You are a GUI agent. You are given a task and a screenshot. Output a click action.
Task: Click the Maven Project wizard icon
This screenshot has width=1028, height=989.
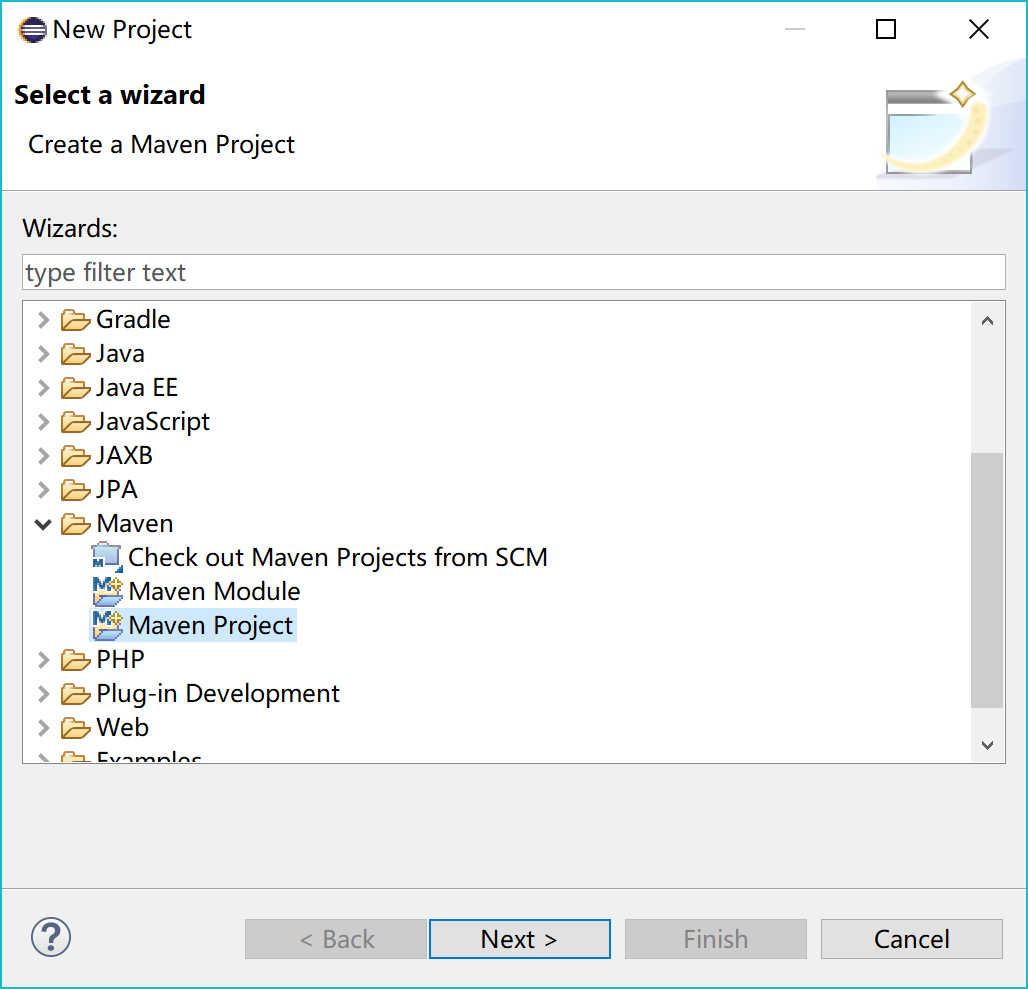click(x=107, y=625)
